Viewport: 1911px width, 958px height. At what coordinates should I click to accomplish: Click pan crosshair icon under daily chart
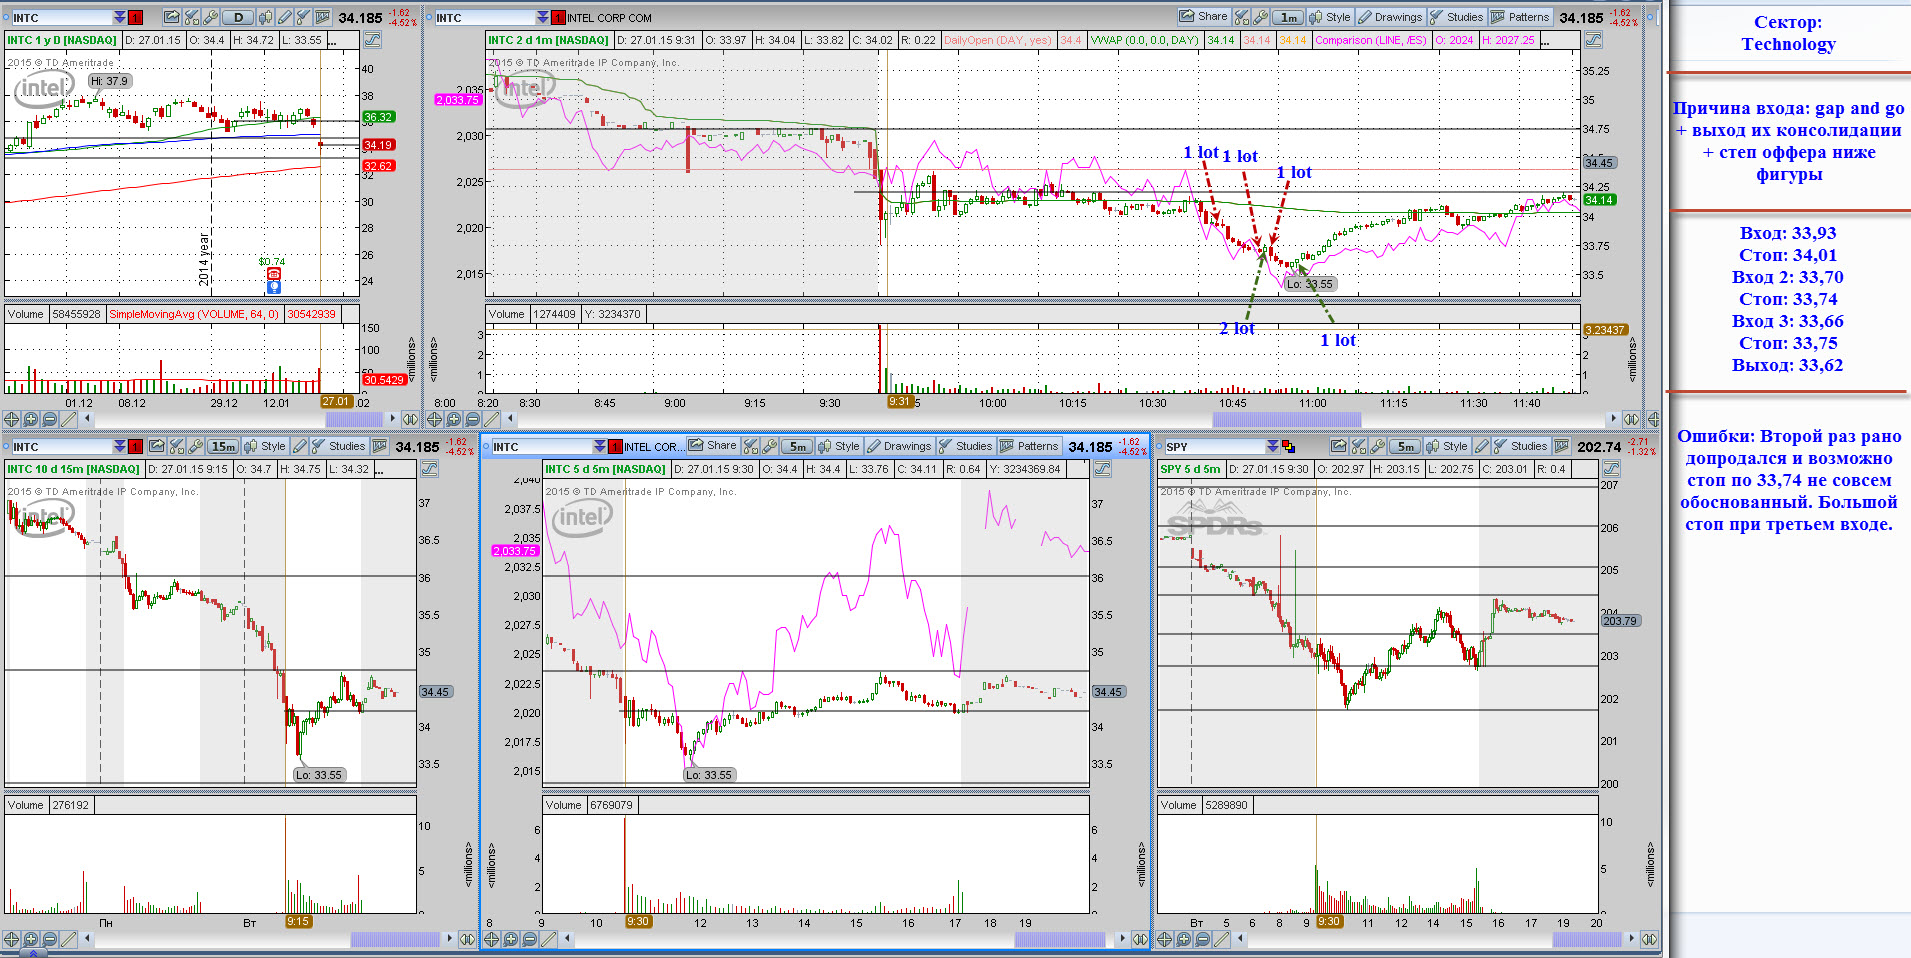(x=12, y=419)
